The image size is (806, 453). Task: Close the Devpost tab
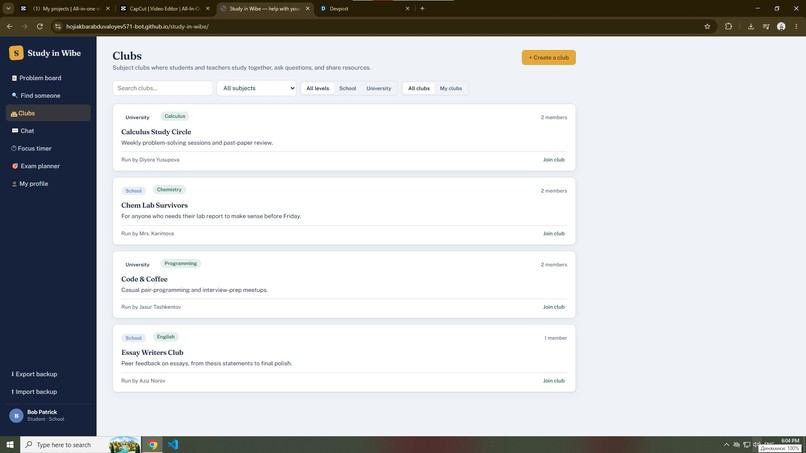tap(407, 9)
